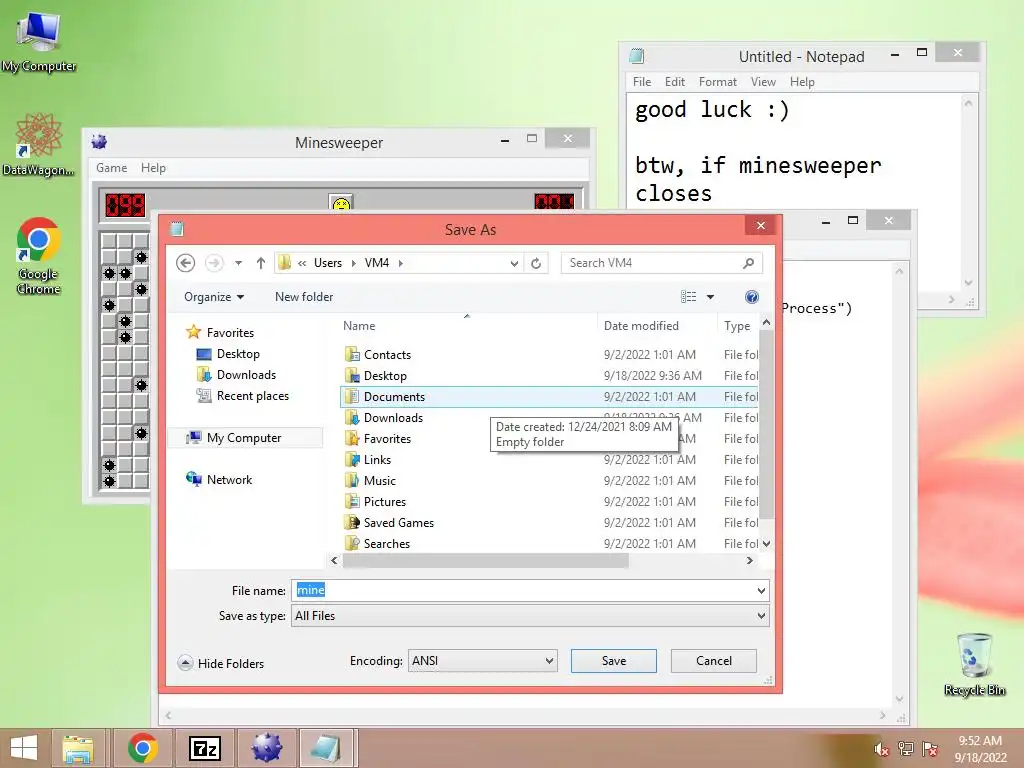Image resolution: width=1024 pixels, height=768 pixels.
Task: Expand address bar previous locations dropdown
Action: pyautogui.click(x=514, y=263)
